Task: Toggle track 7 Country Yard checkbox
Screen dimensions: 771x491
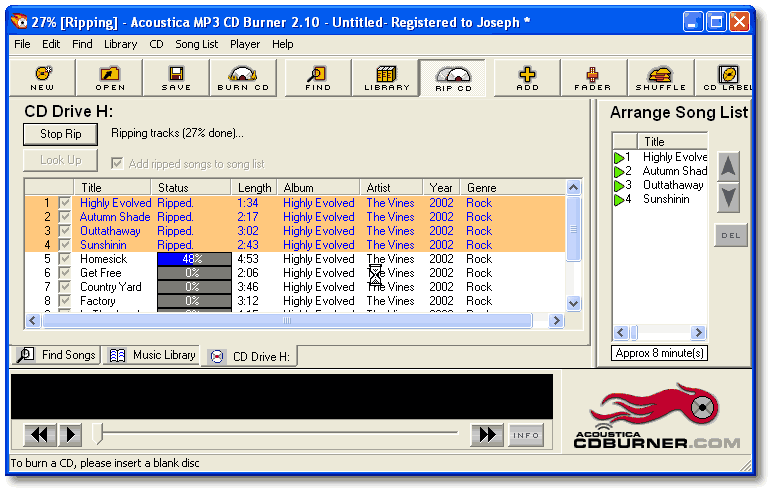Action: click(x=64, y=287)
